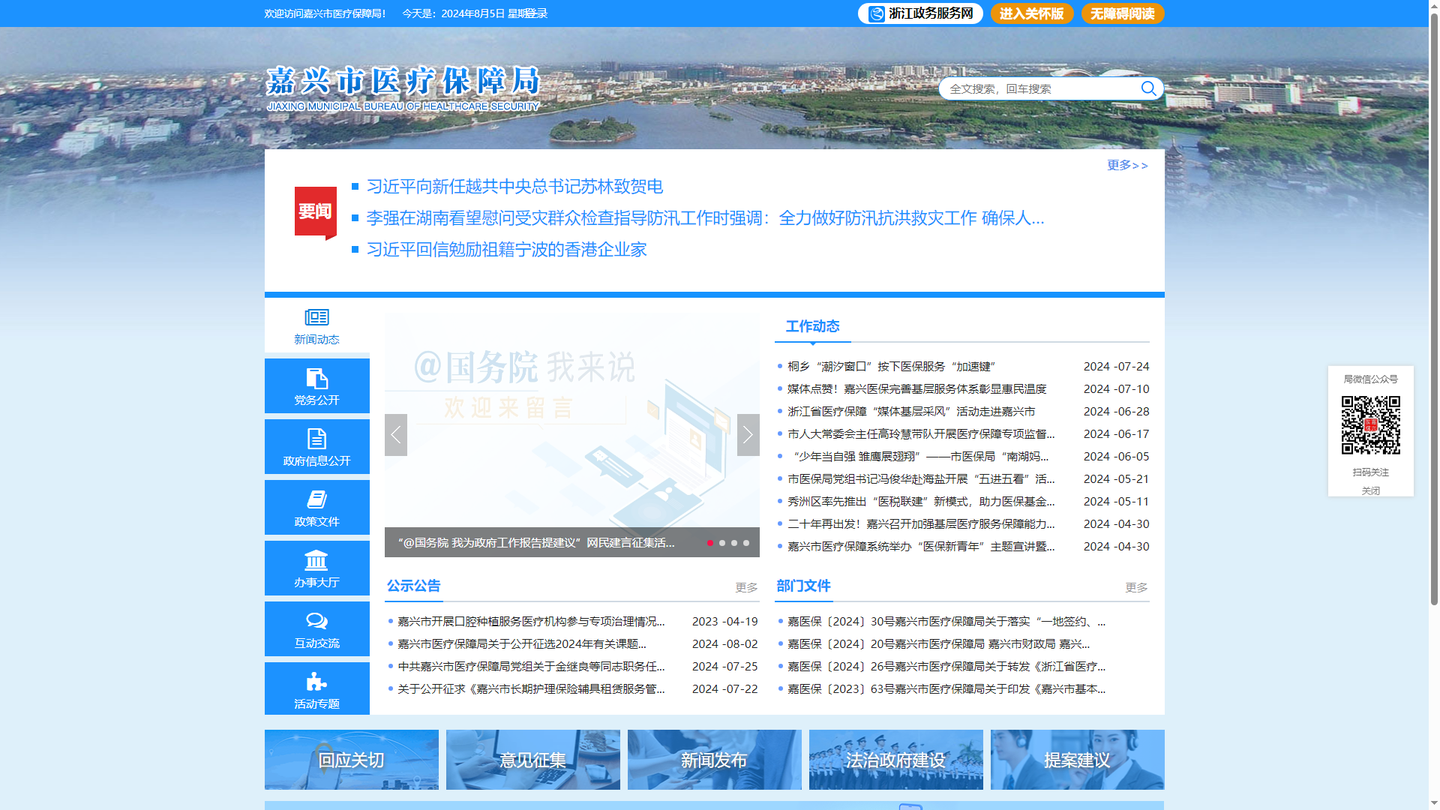
Task: Open the 提案建议 banner tile
Action: 1077,760
